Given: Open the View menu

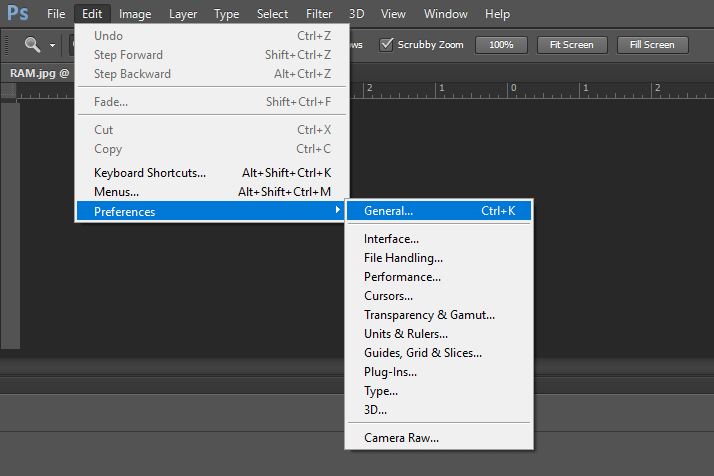Looking at the screenshot, I should [393, 14].
